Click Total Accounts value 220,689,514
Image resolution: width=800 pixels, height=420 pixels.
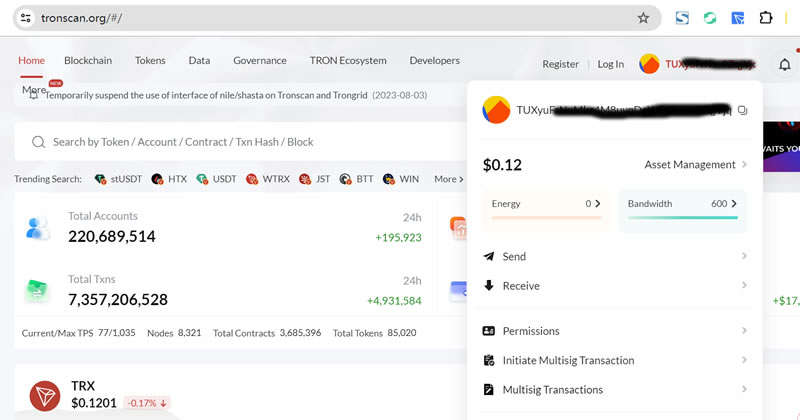click(x=112, y=236)
